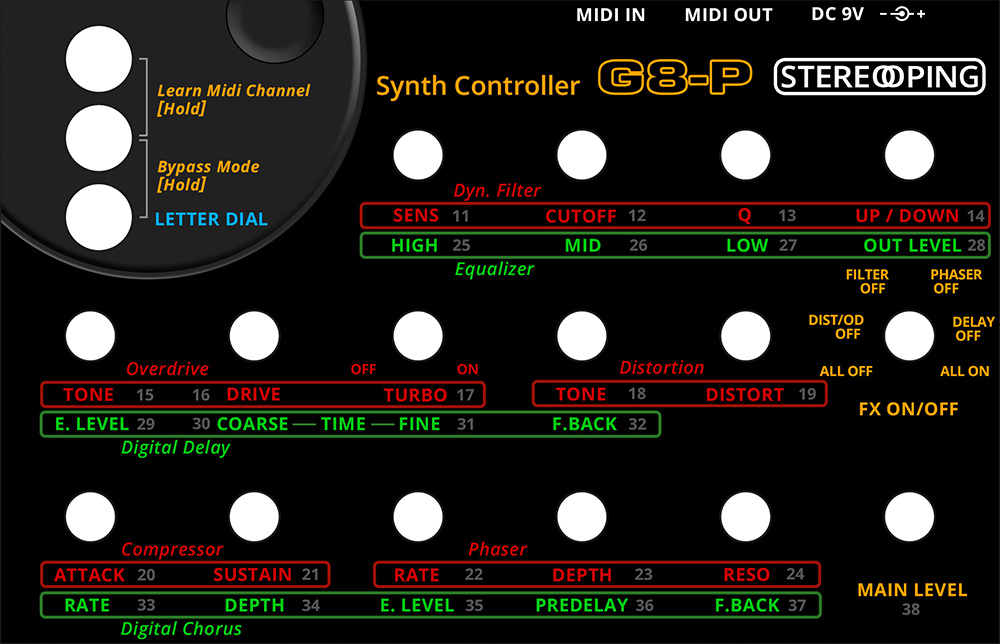
Task: Click the Phaser DEPTH / PREDELAY knob
Action: 582,516
